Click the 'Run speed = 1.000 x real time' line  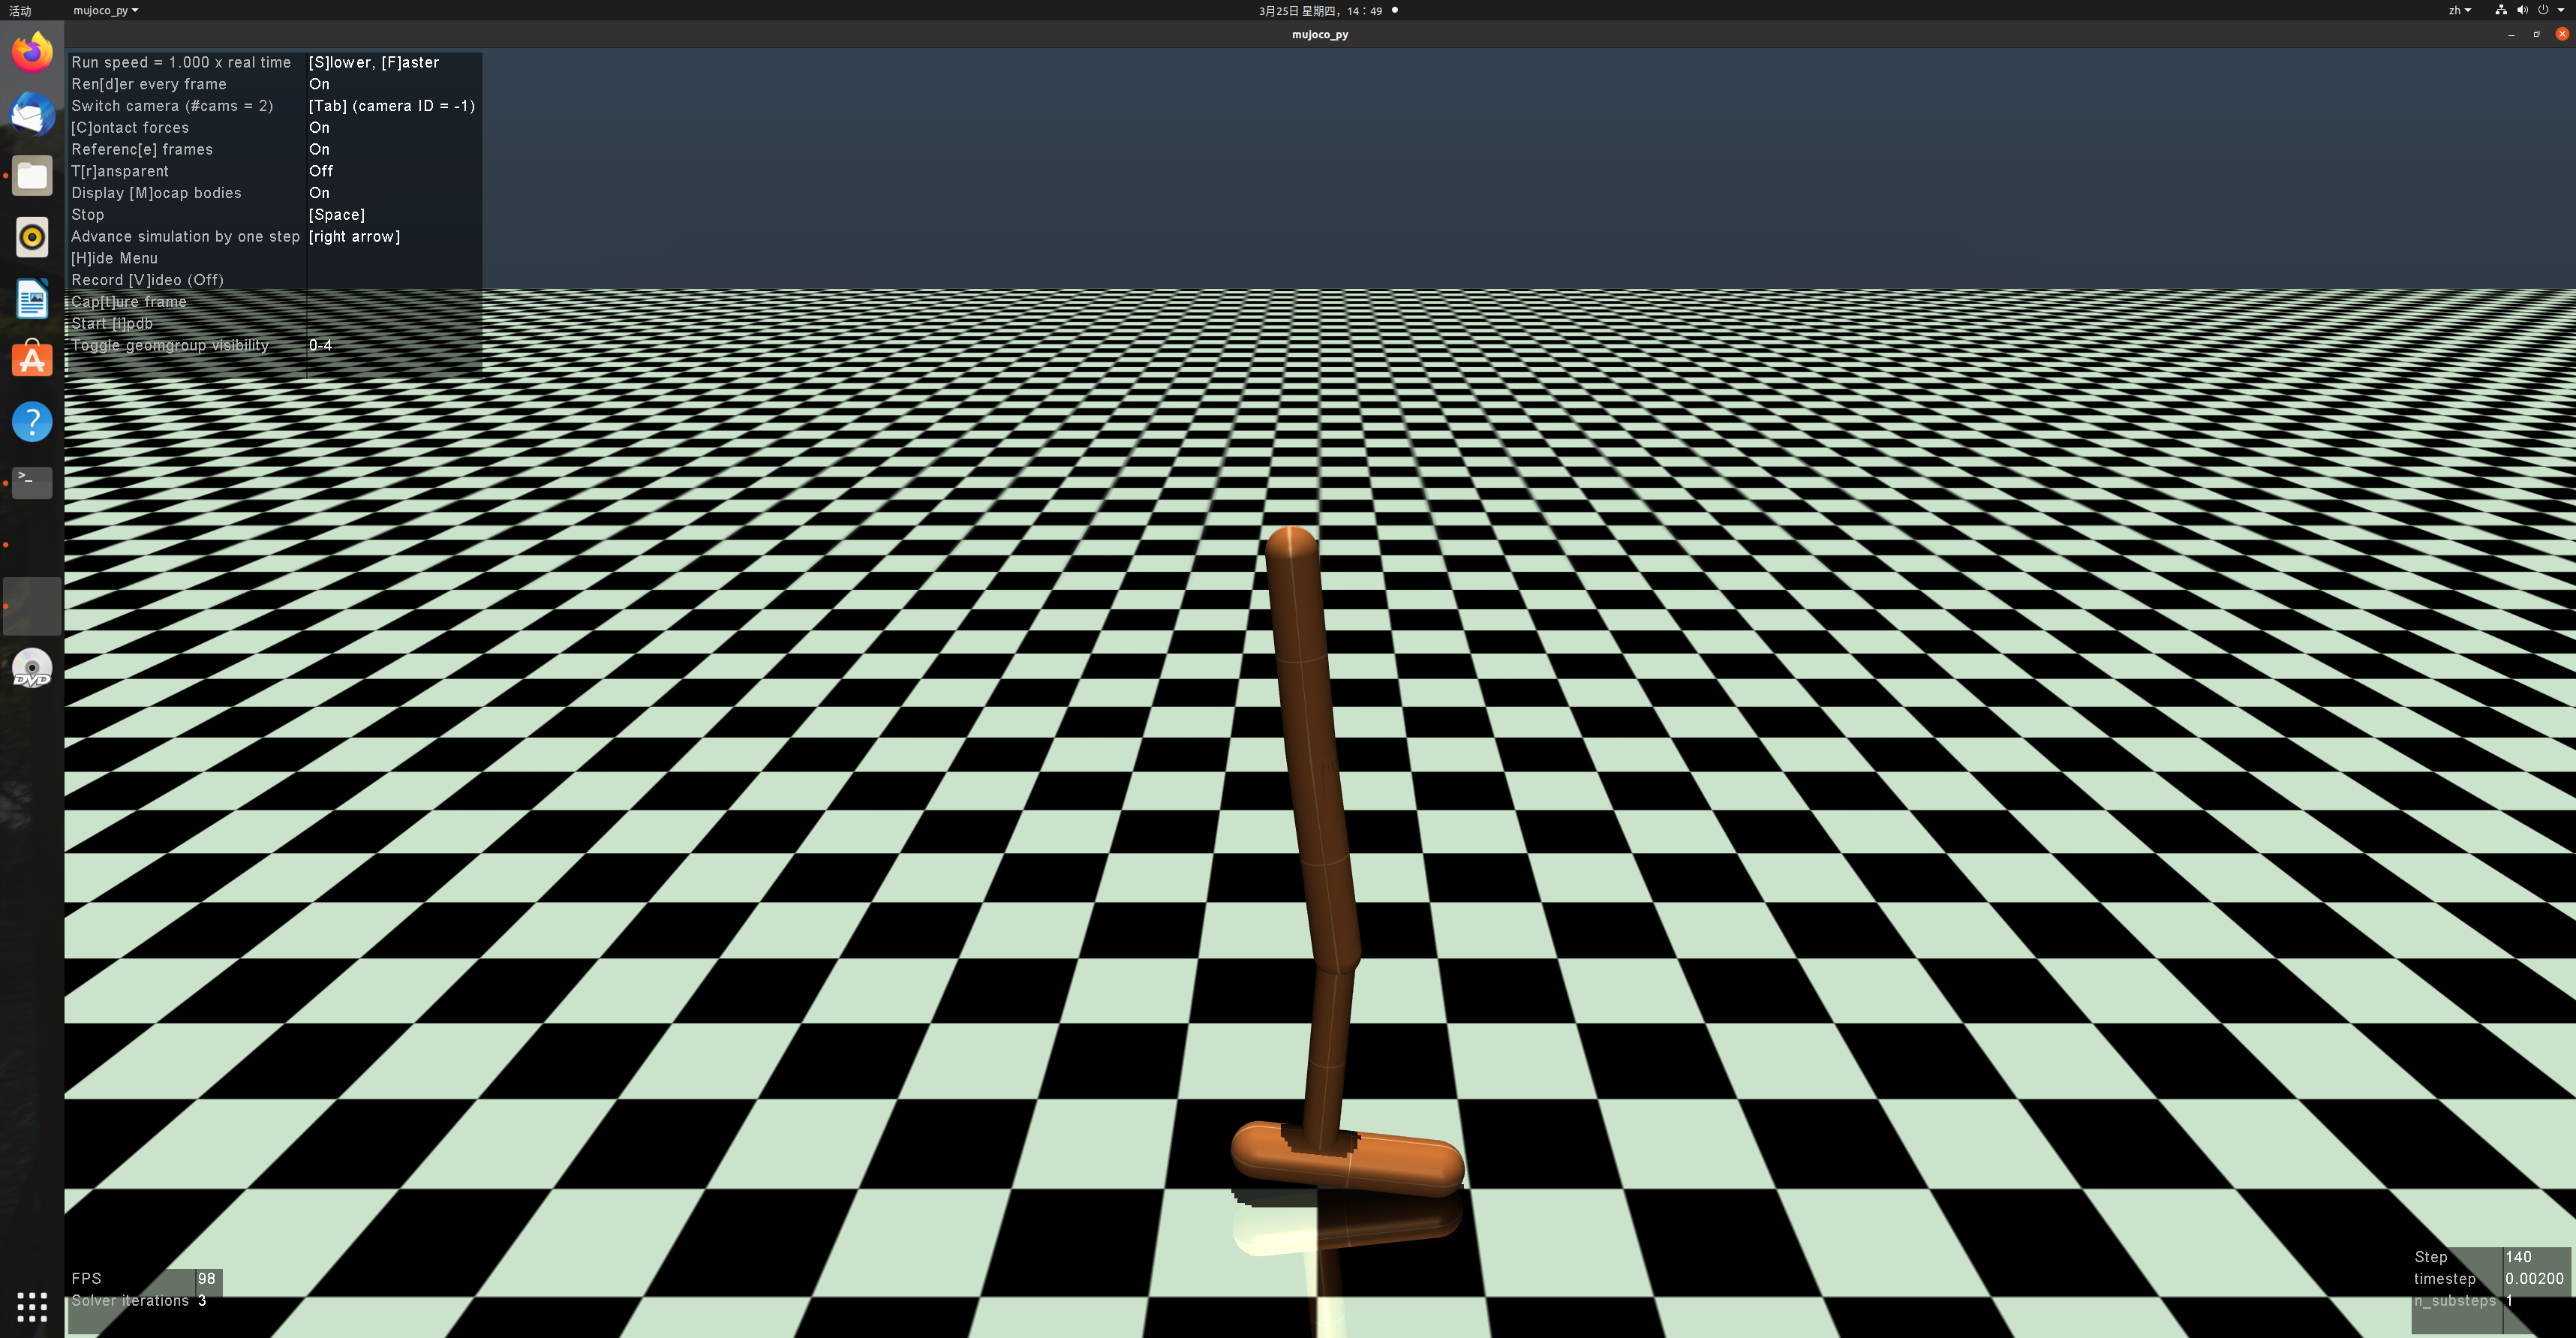pos(181,62)
